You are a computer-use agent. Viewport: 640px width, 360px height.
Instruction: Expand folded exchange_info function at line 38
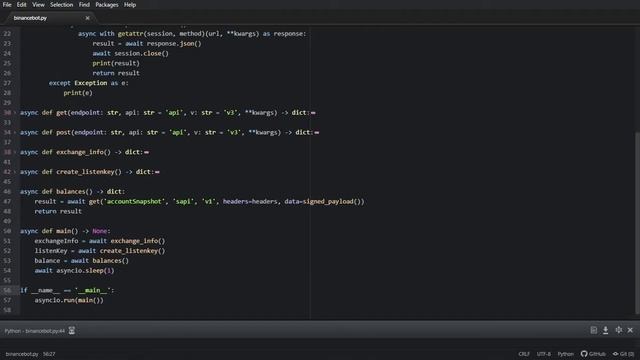pos(15,152)
